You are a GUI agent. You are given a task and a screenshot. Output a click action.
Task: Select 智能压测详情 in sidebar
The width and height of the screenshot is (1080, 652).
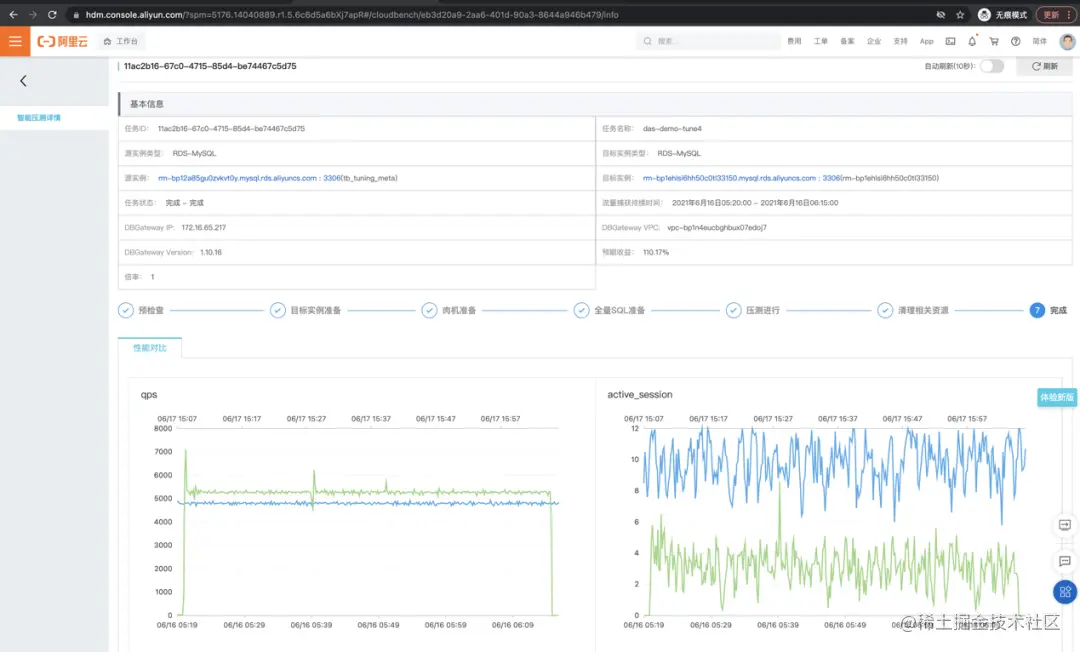coord(39,118)
